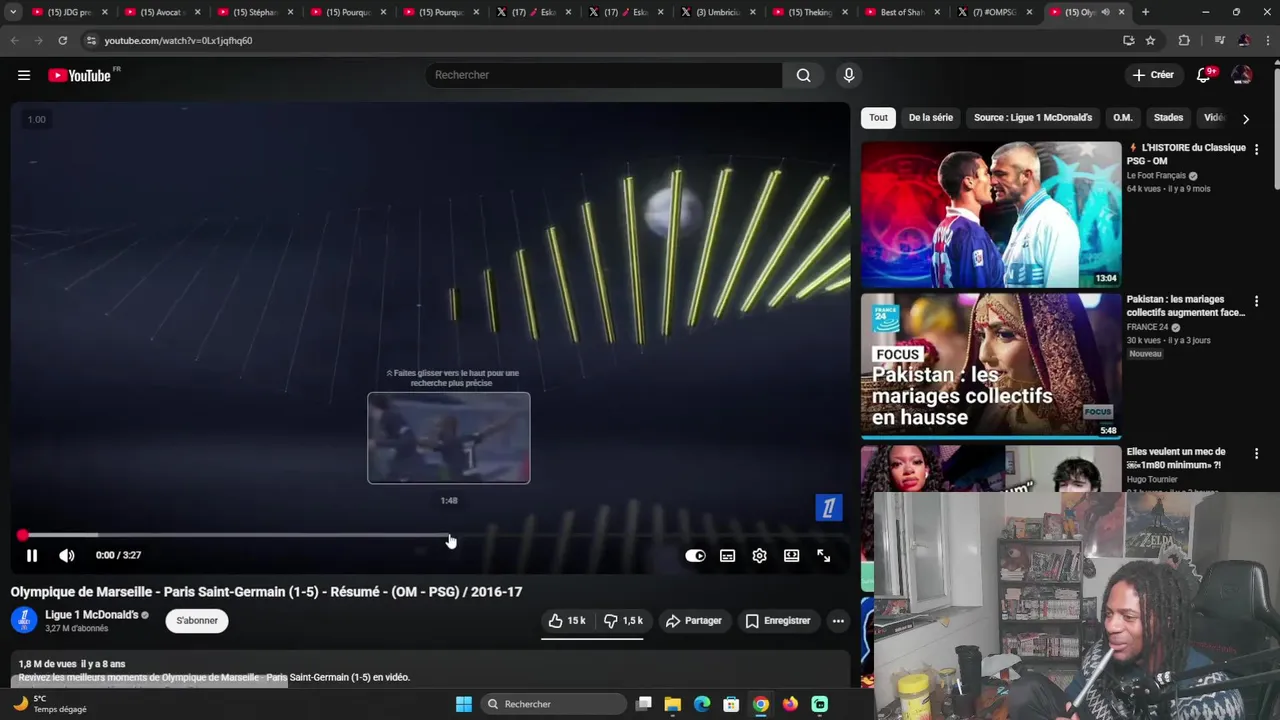Click the red playhead at video start
Image resolution: width=1280 pixels, height=720 pixels.
pyautogui.click(x=22, y=535)
